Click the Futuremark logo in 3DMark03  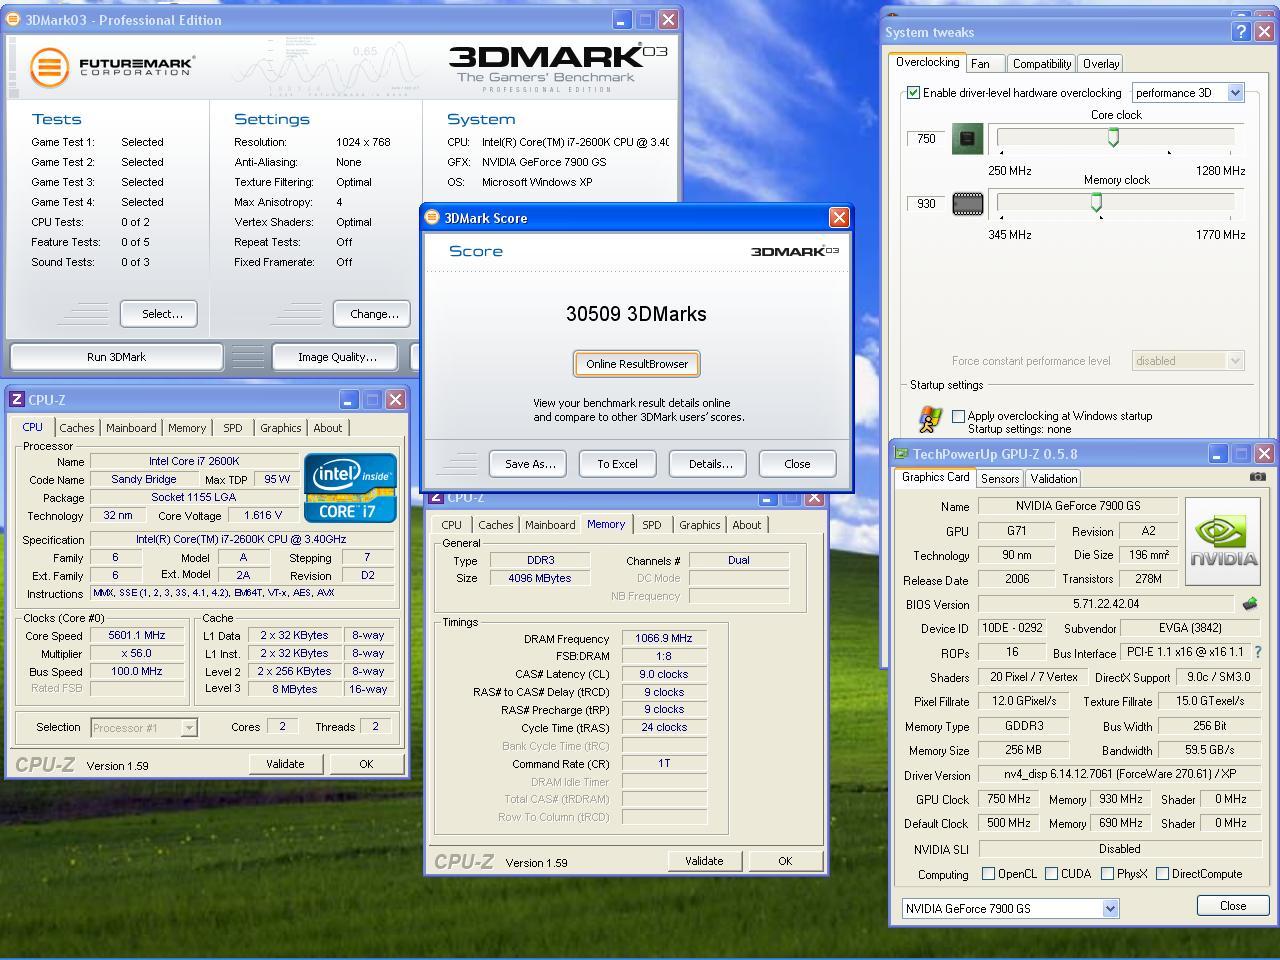112,67
